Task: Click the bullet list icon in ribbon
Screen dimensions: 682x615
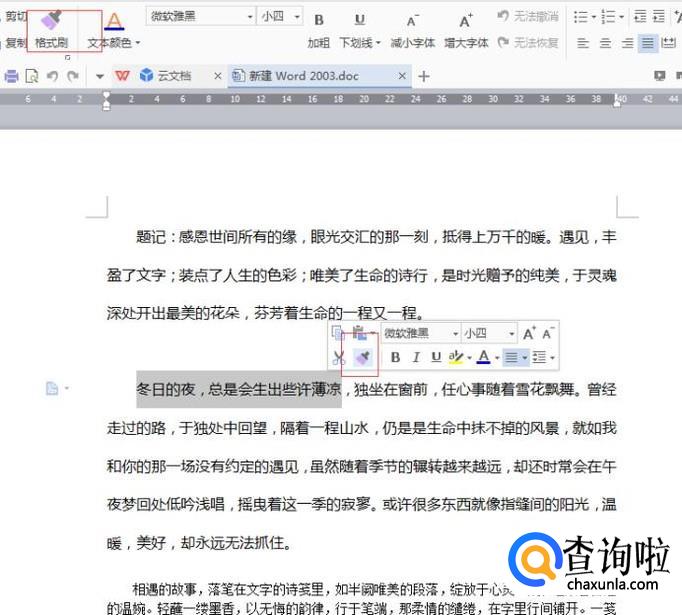Action: tap(581, 17)
